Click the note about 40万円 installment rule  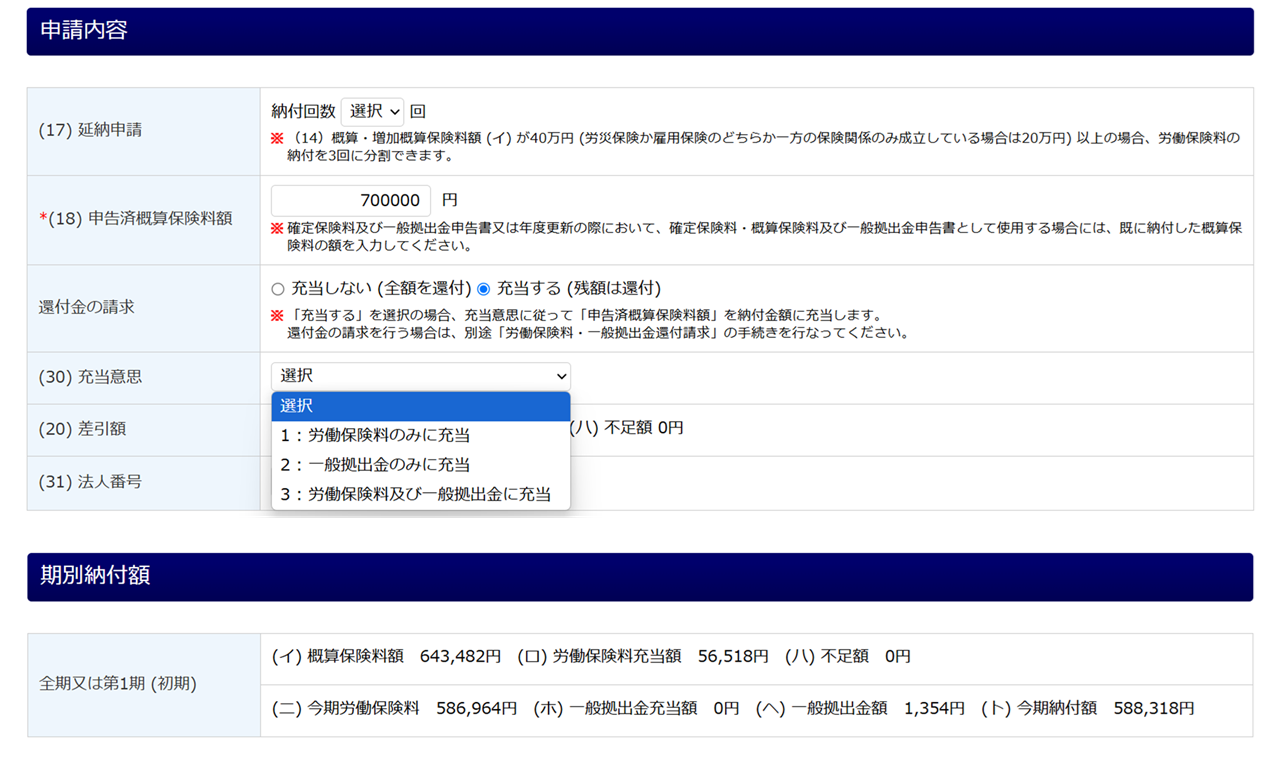(x=756, y=147)
